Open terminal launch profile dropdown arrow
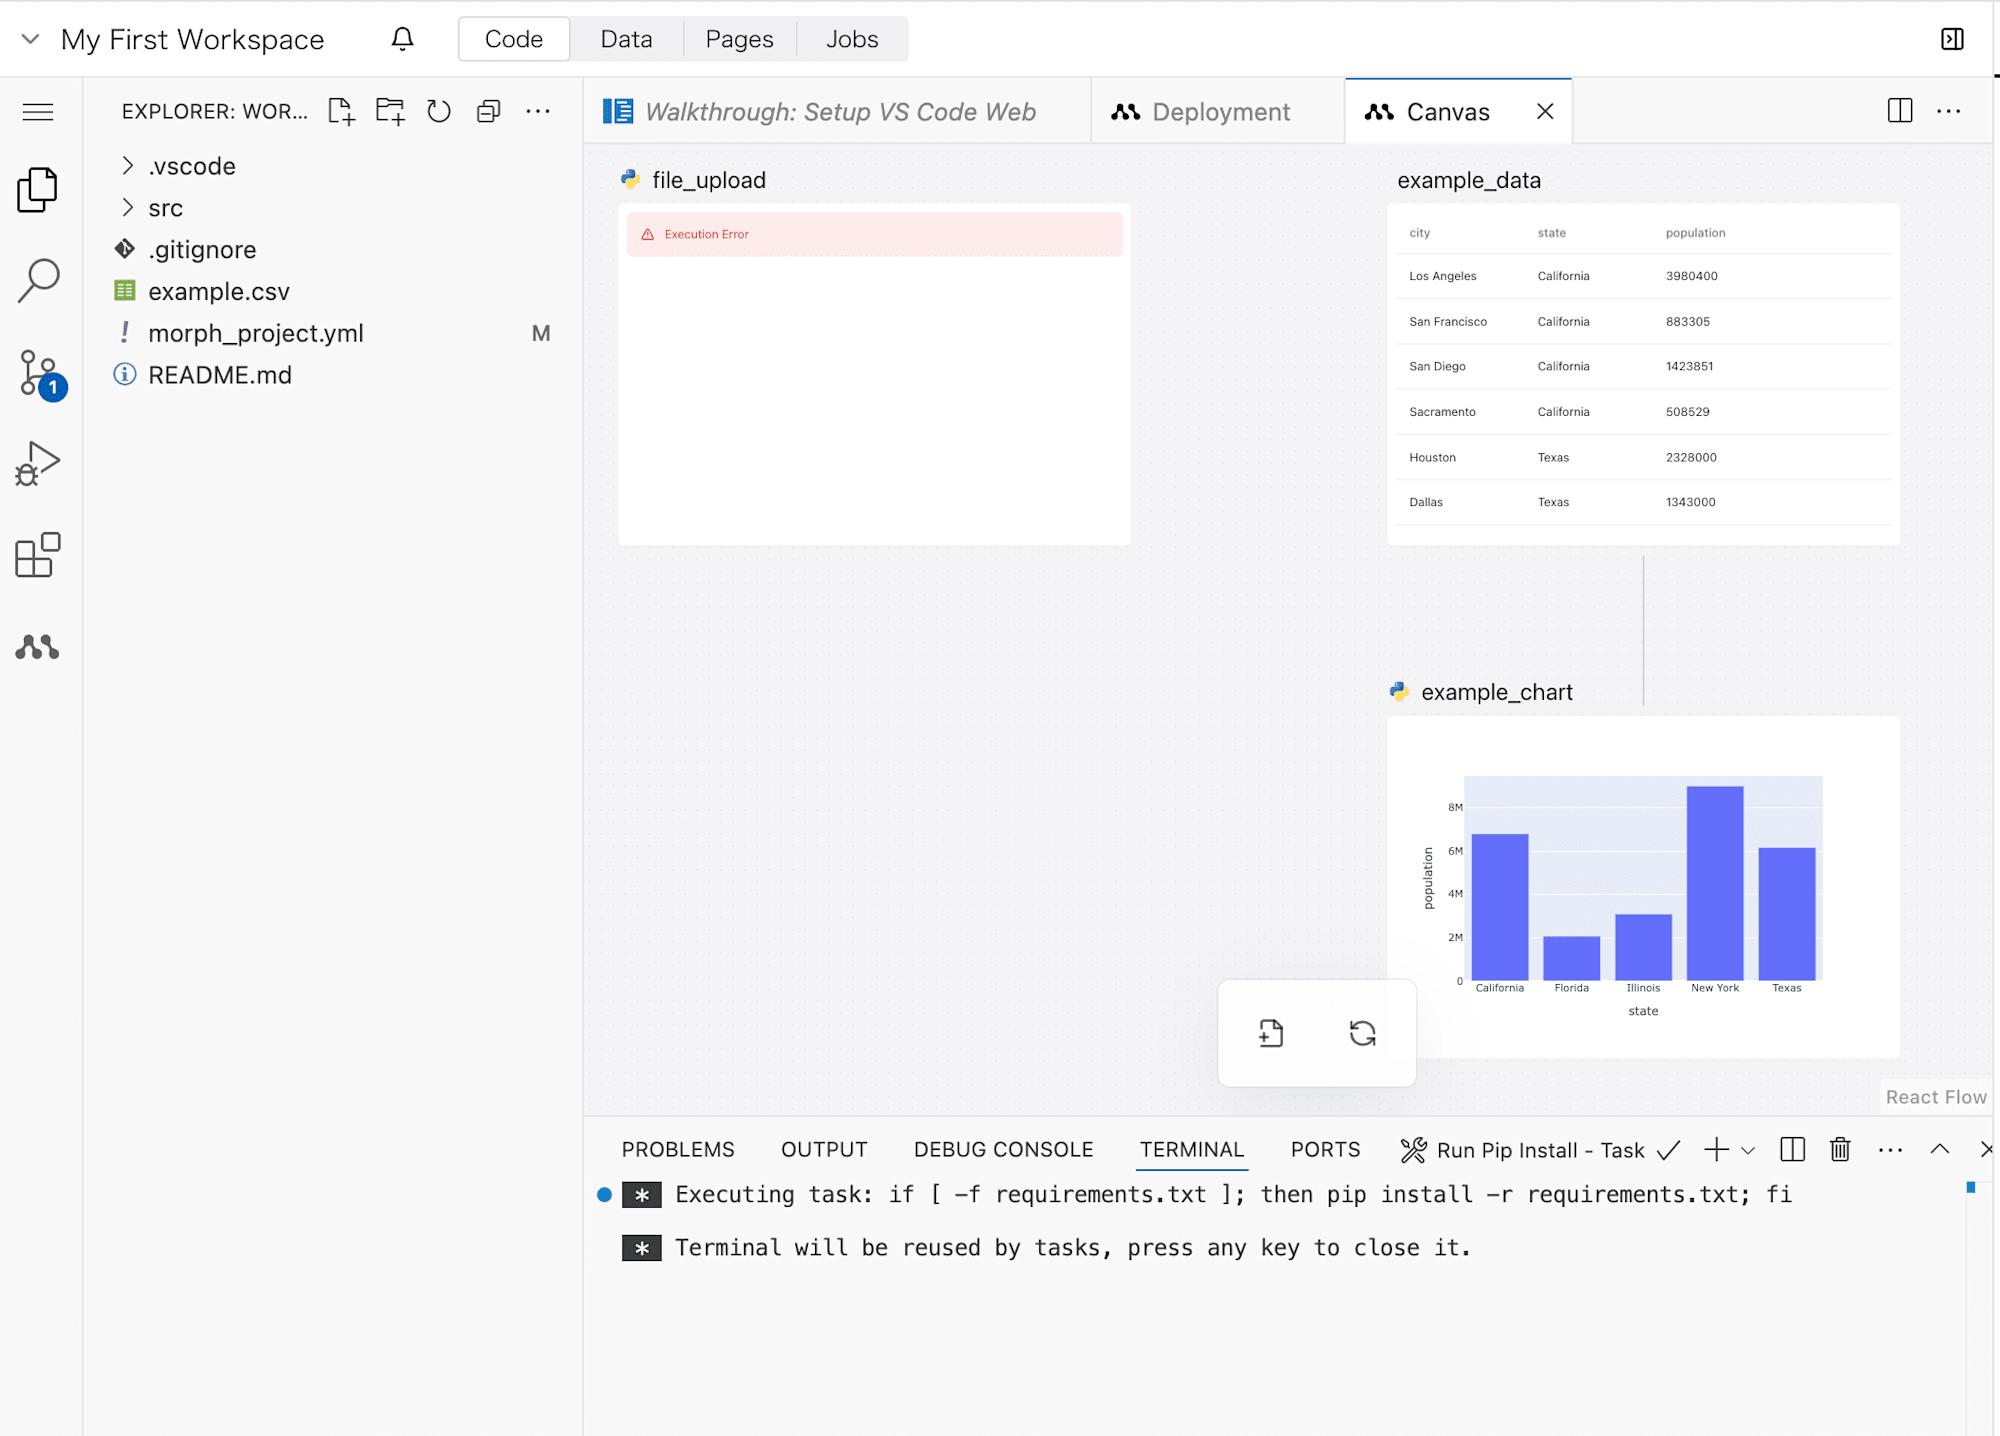This screenshot has height=1436, width=2000. click(x=1748, y=1151)
